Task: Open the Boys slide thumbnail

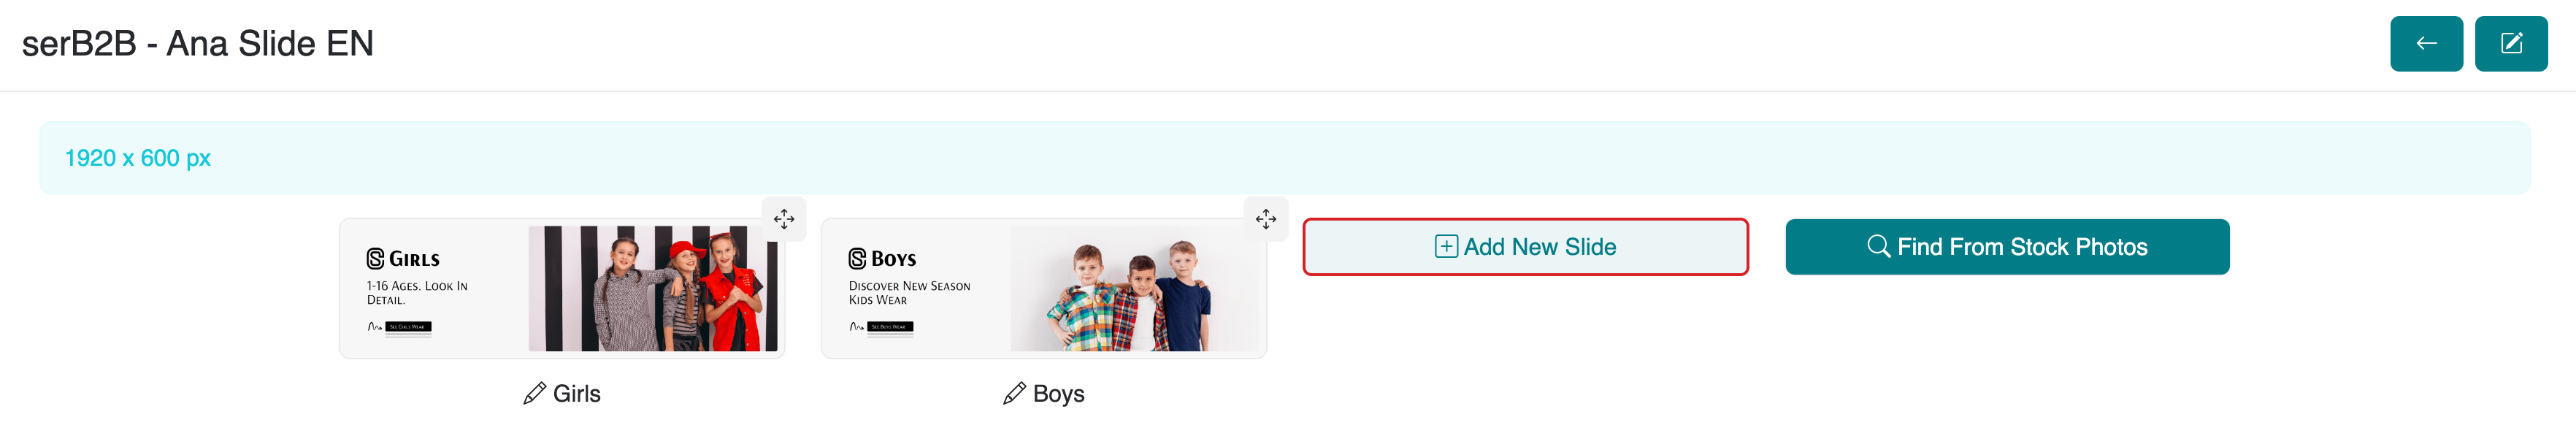Action: [1044, 289]
